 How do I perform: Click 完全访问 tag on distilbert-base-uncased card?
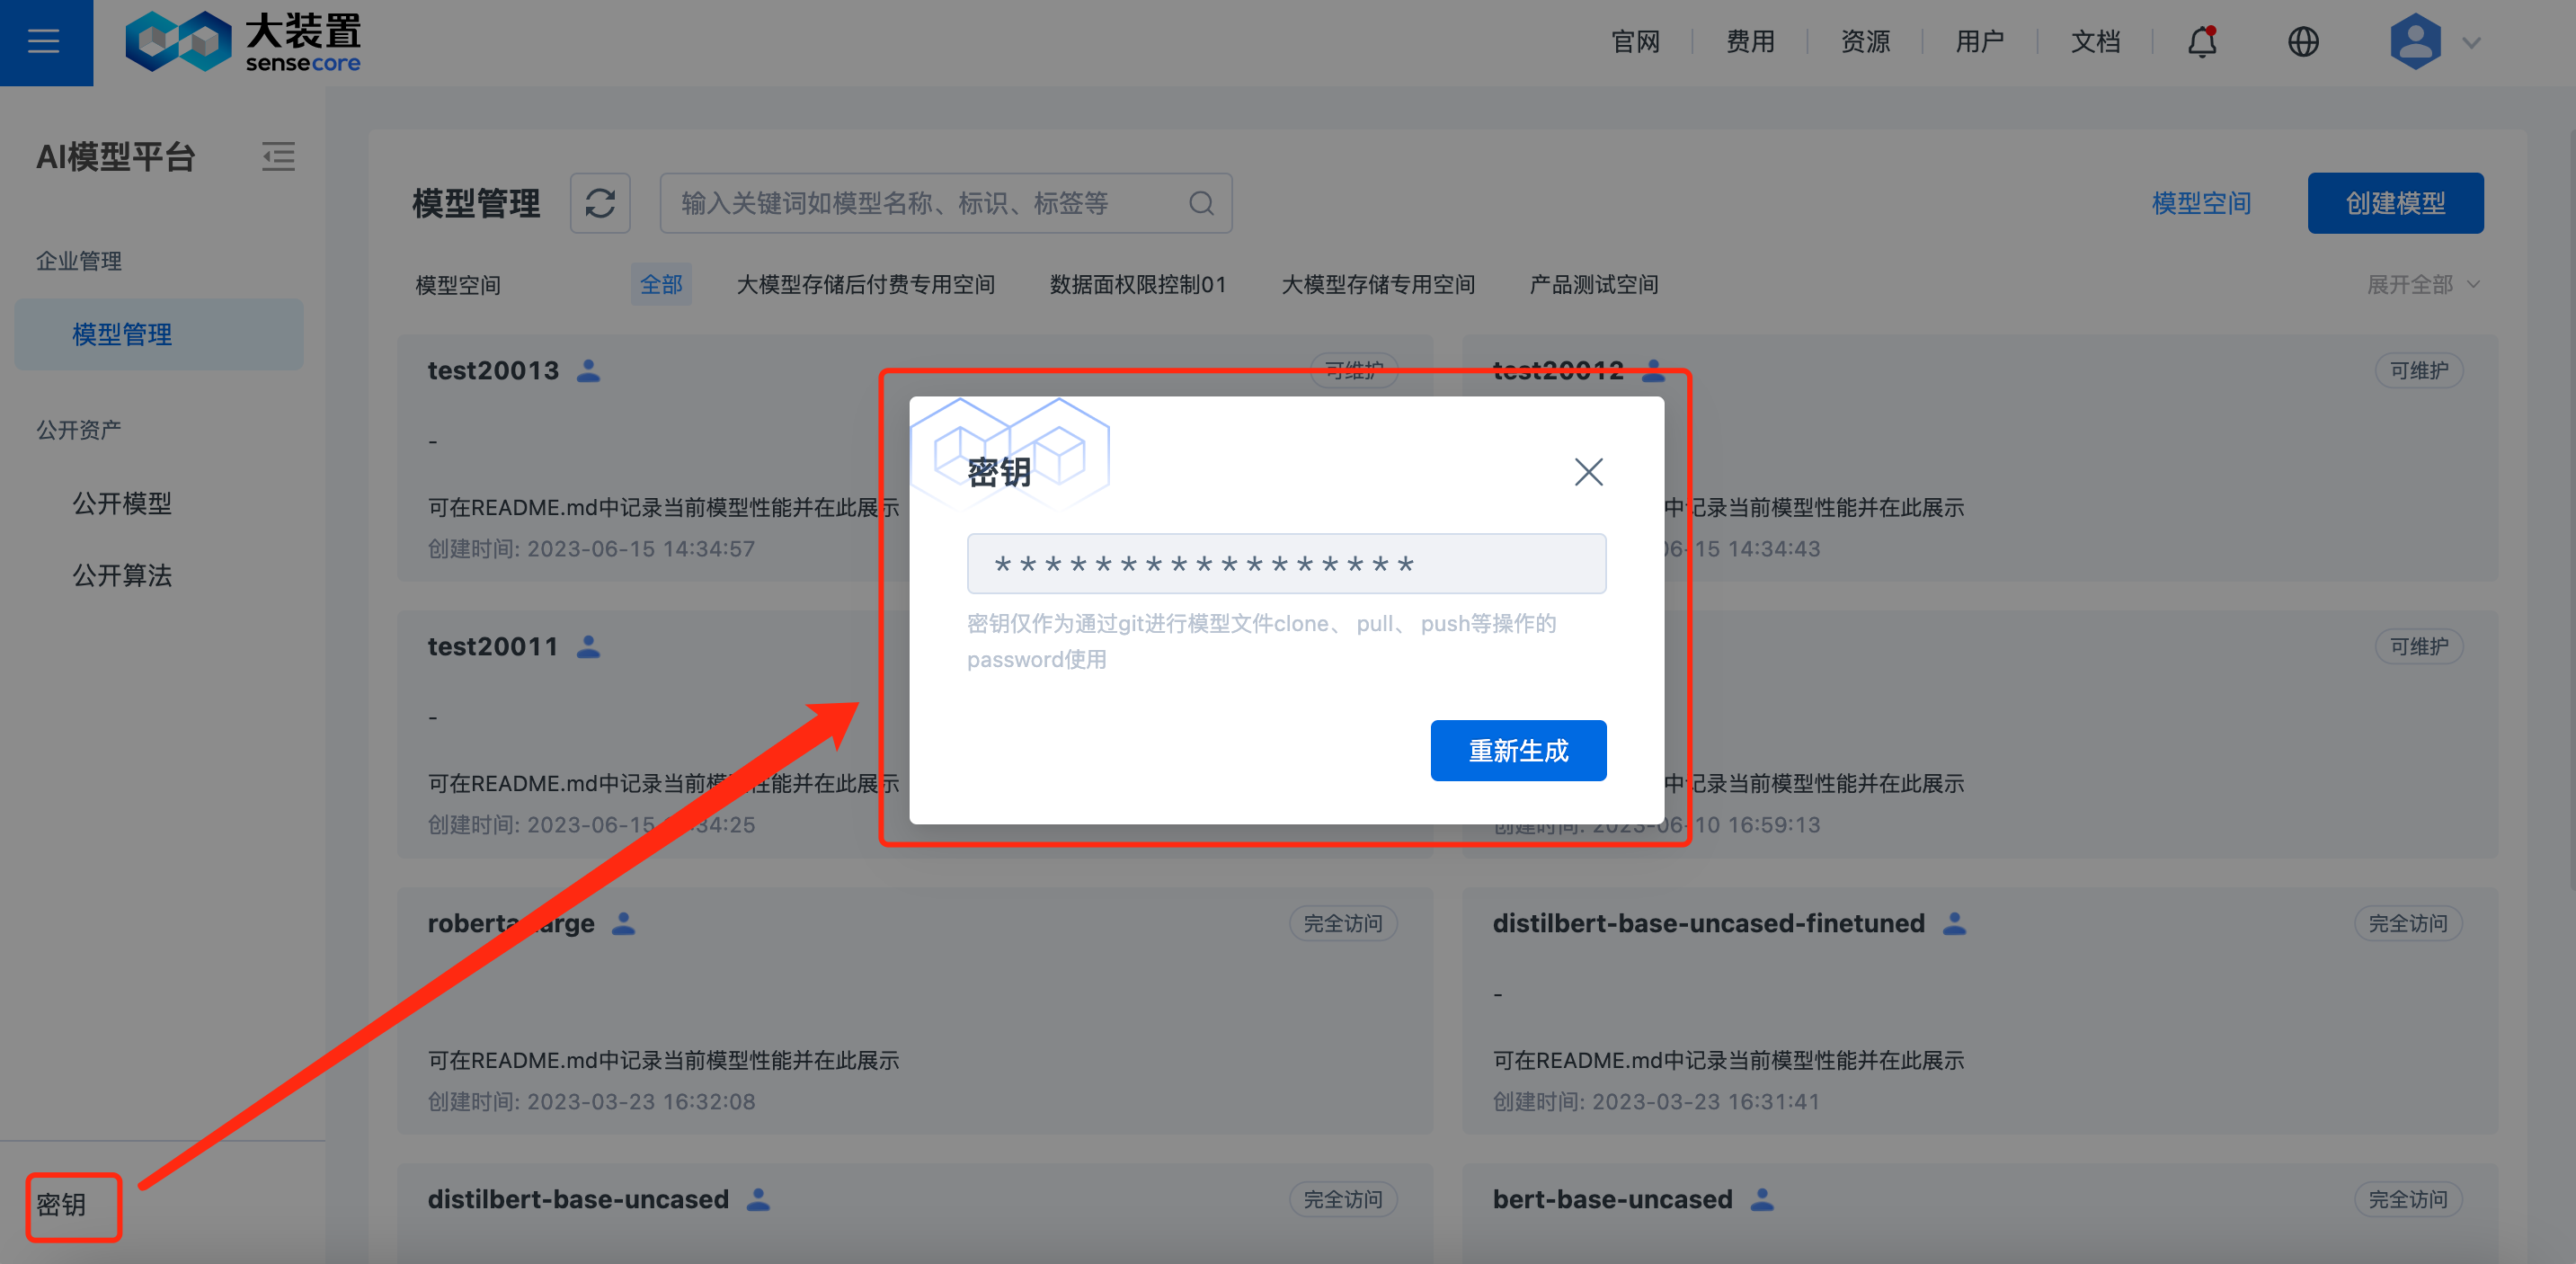(x=1342, y=1199)
